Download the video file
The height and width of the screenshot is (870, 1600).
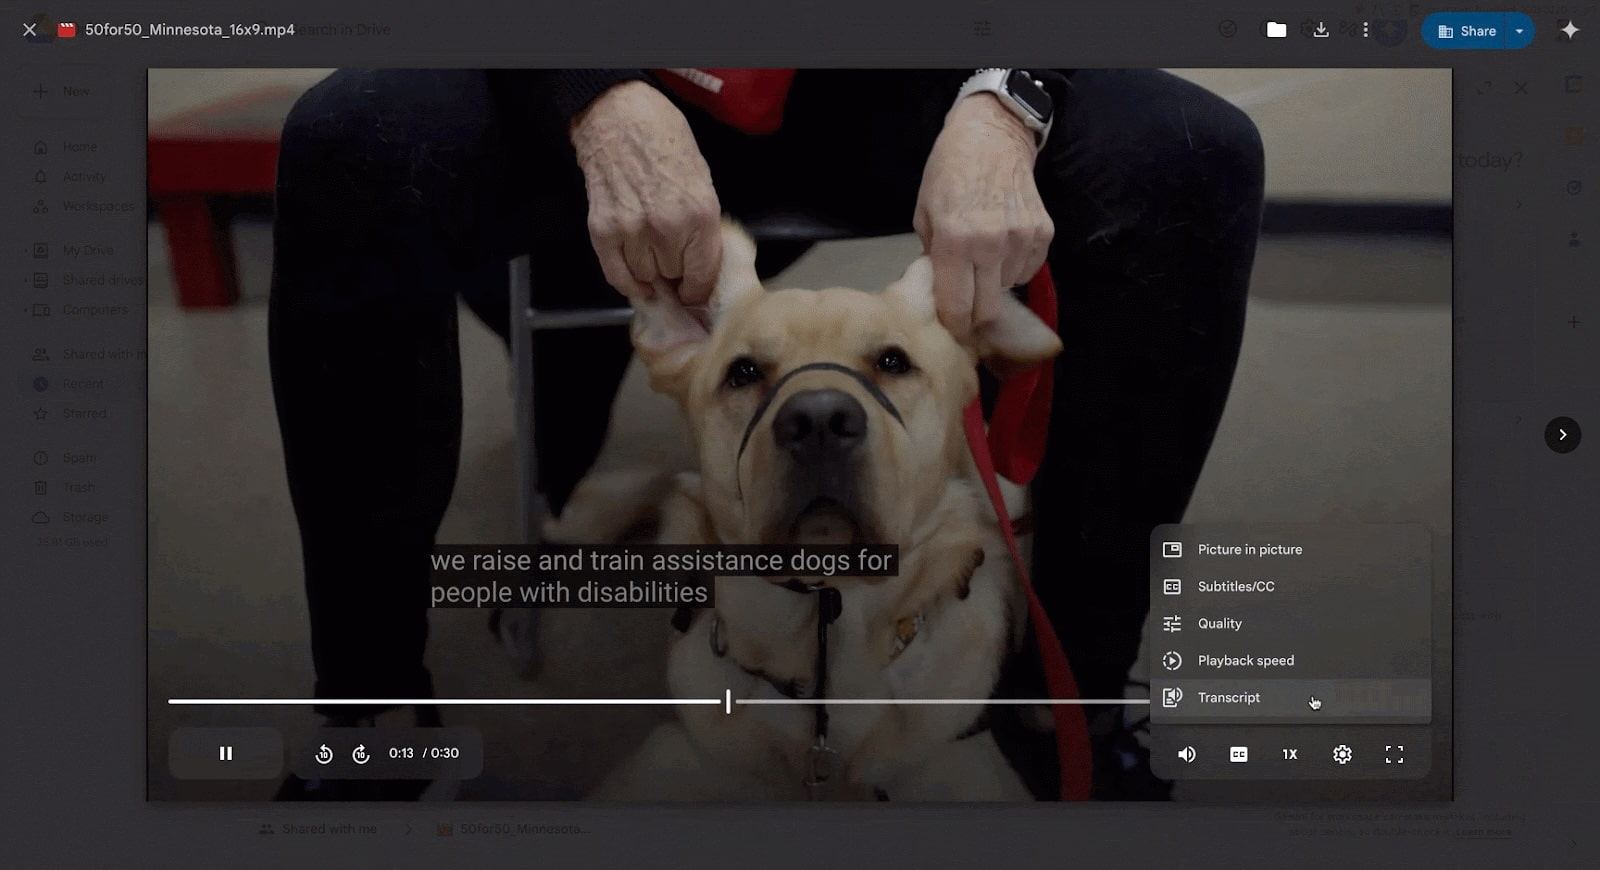tap(1321, 30)
